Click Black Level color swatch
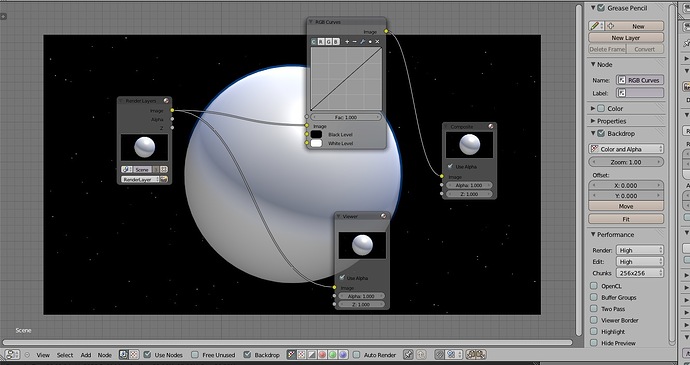 click(316, 134)
